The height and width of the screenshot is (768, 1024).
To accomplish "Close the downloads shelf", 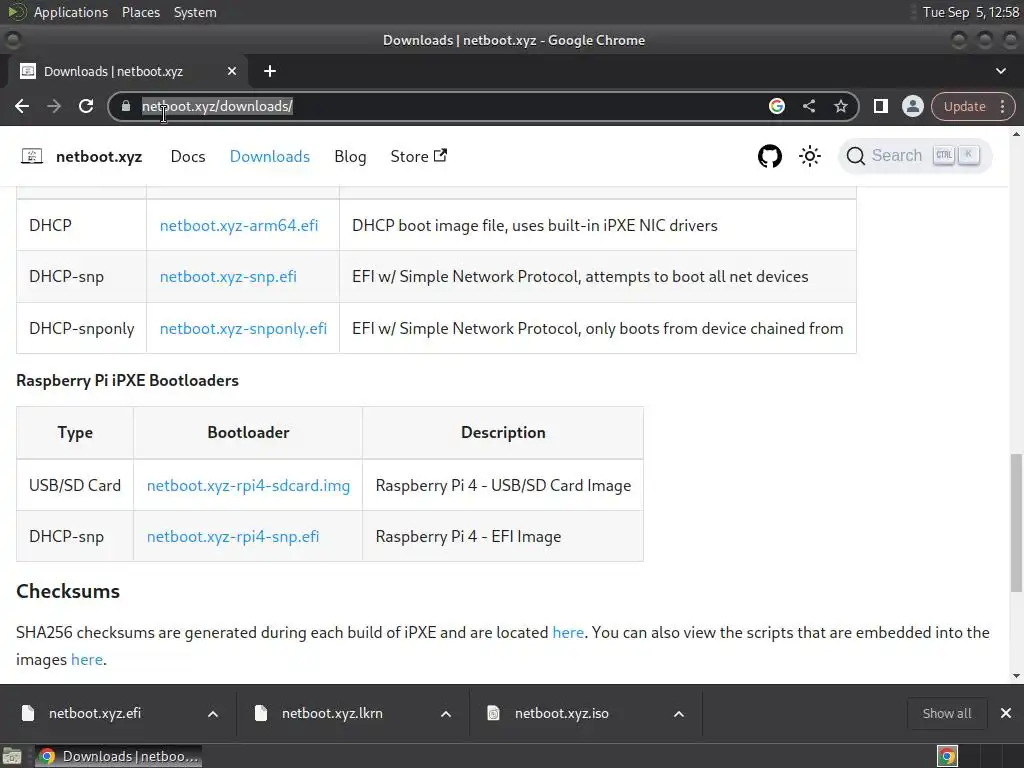I will pos(1006,713).
